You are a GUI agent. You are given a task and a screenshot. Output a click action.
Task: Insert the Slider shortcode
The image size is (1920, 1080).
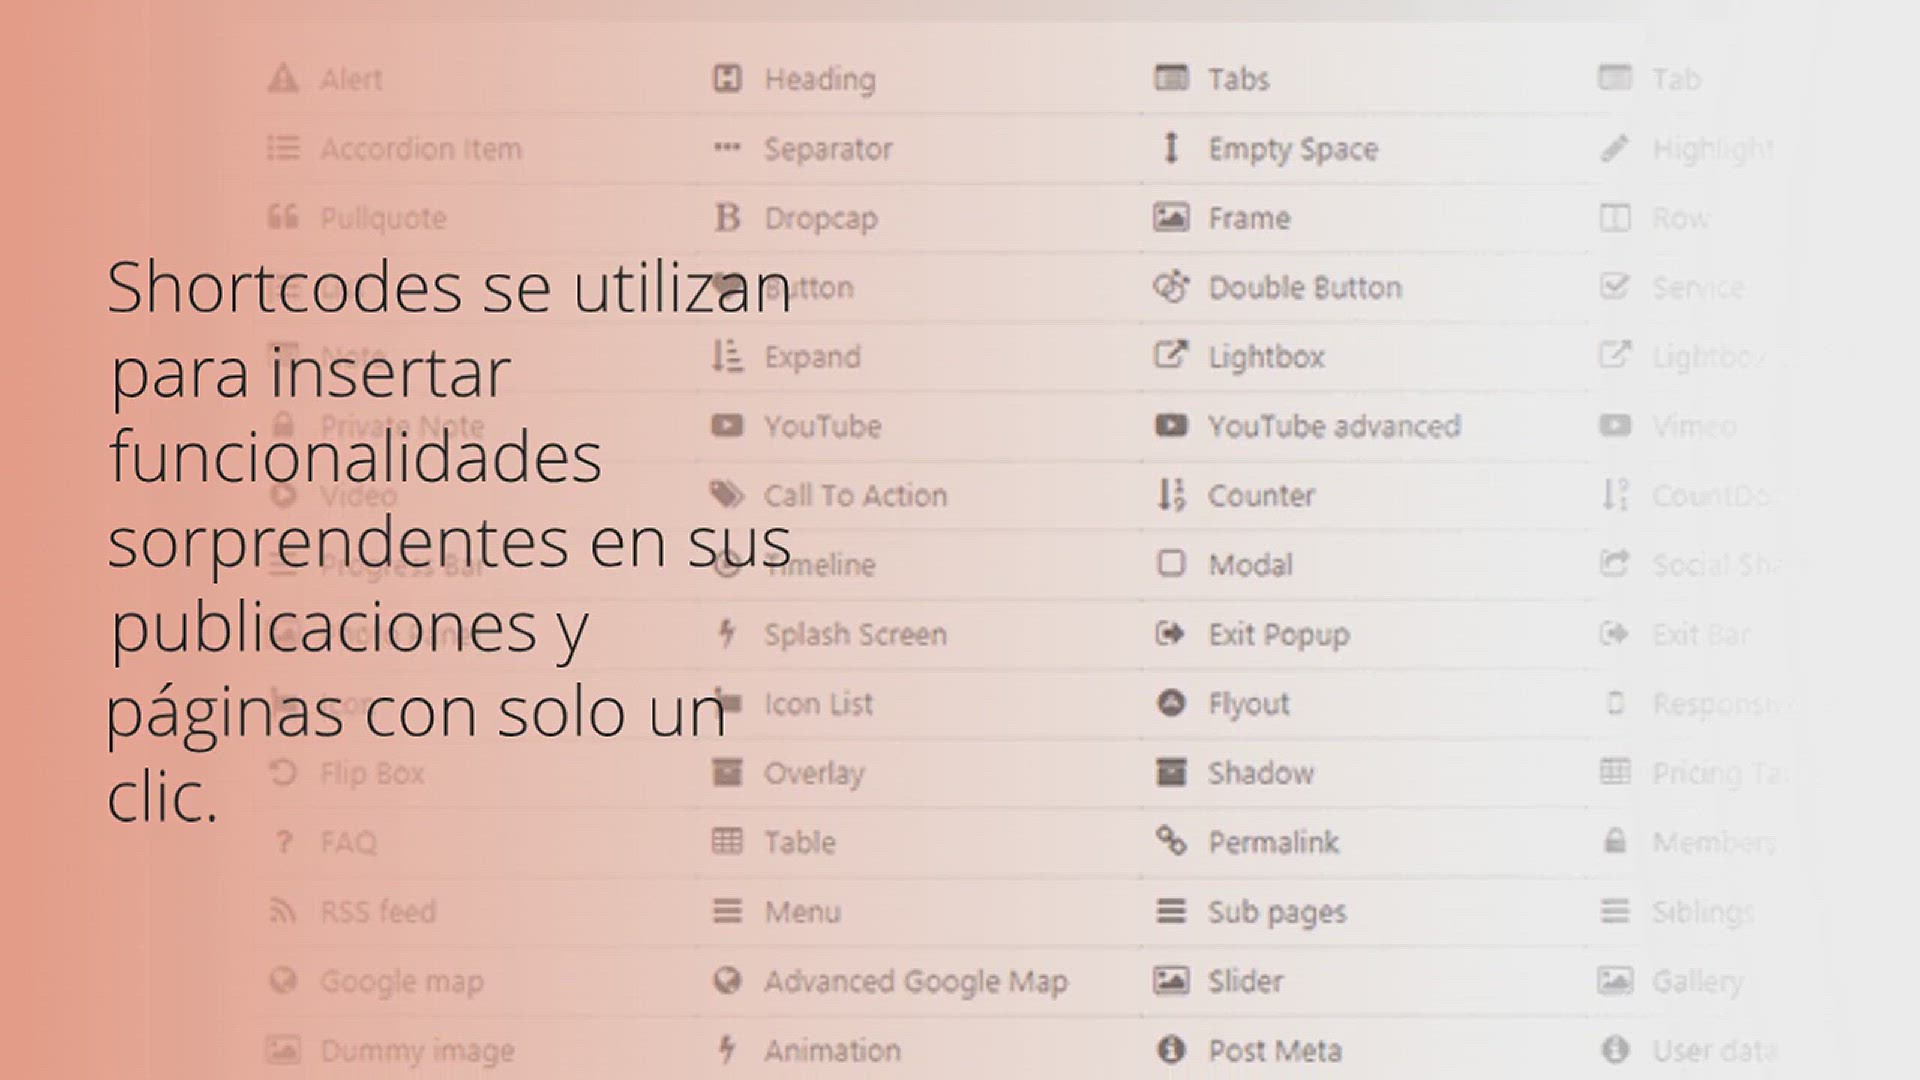[1244, 982]
